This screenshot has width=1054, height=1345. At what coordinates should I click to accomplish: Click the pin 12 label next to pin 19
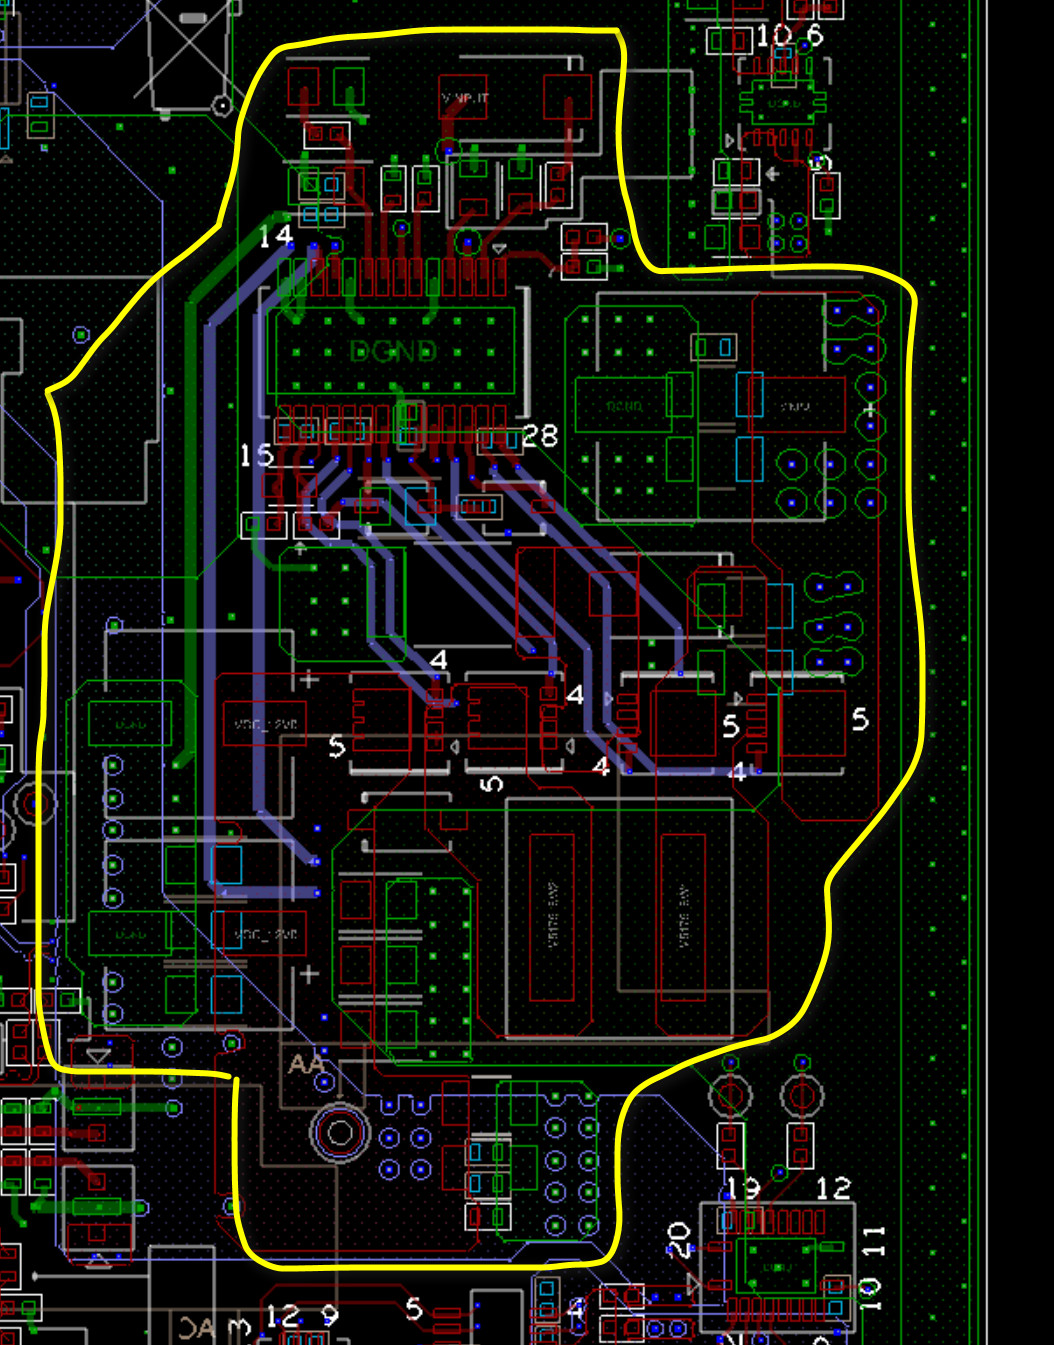[x=833, y=1188]
